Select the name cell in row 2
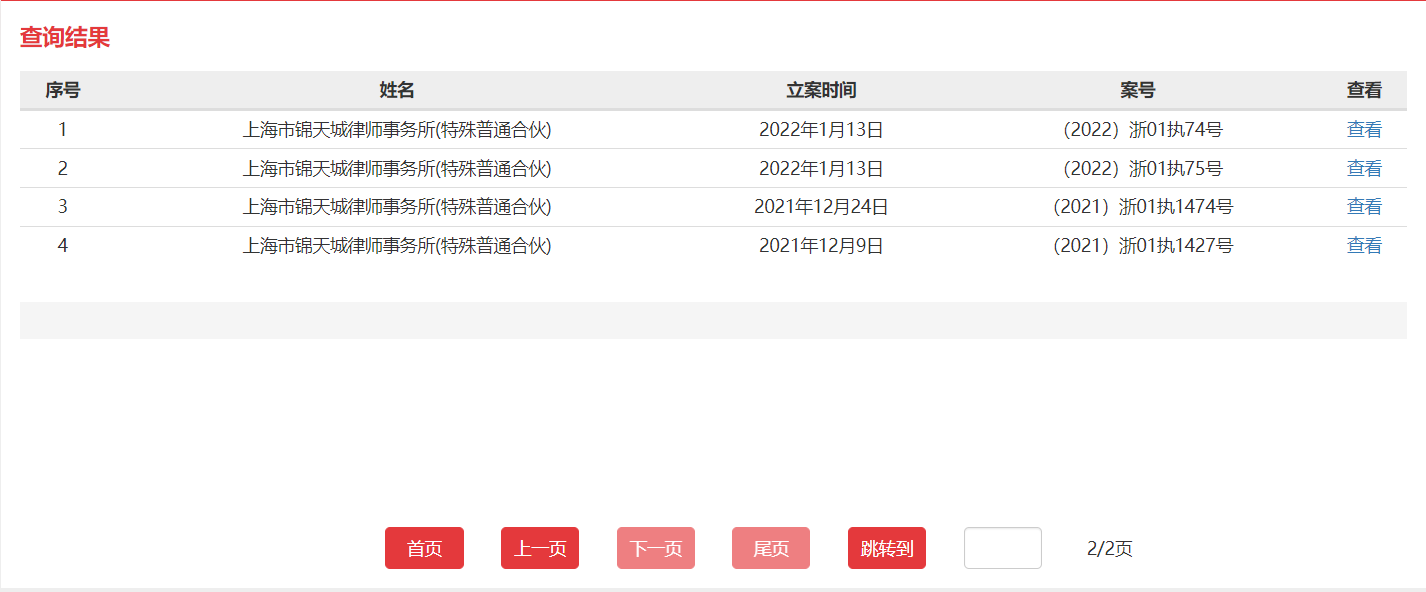The image size is (1426, 592). (397, 168)
